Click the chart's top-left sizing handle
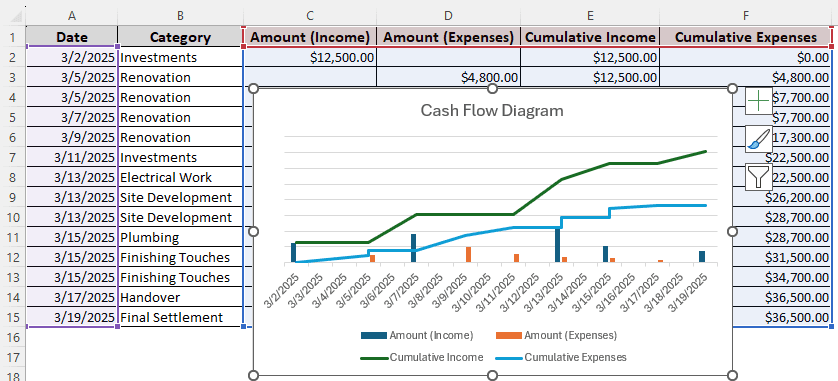Image resolution: width=838 pixels, height=381 pixels. click(254, 88)
